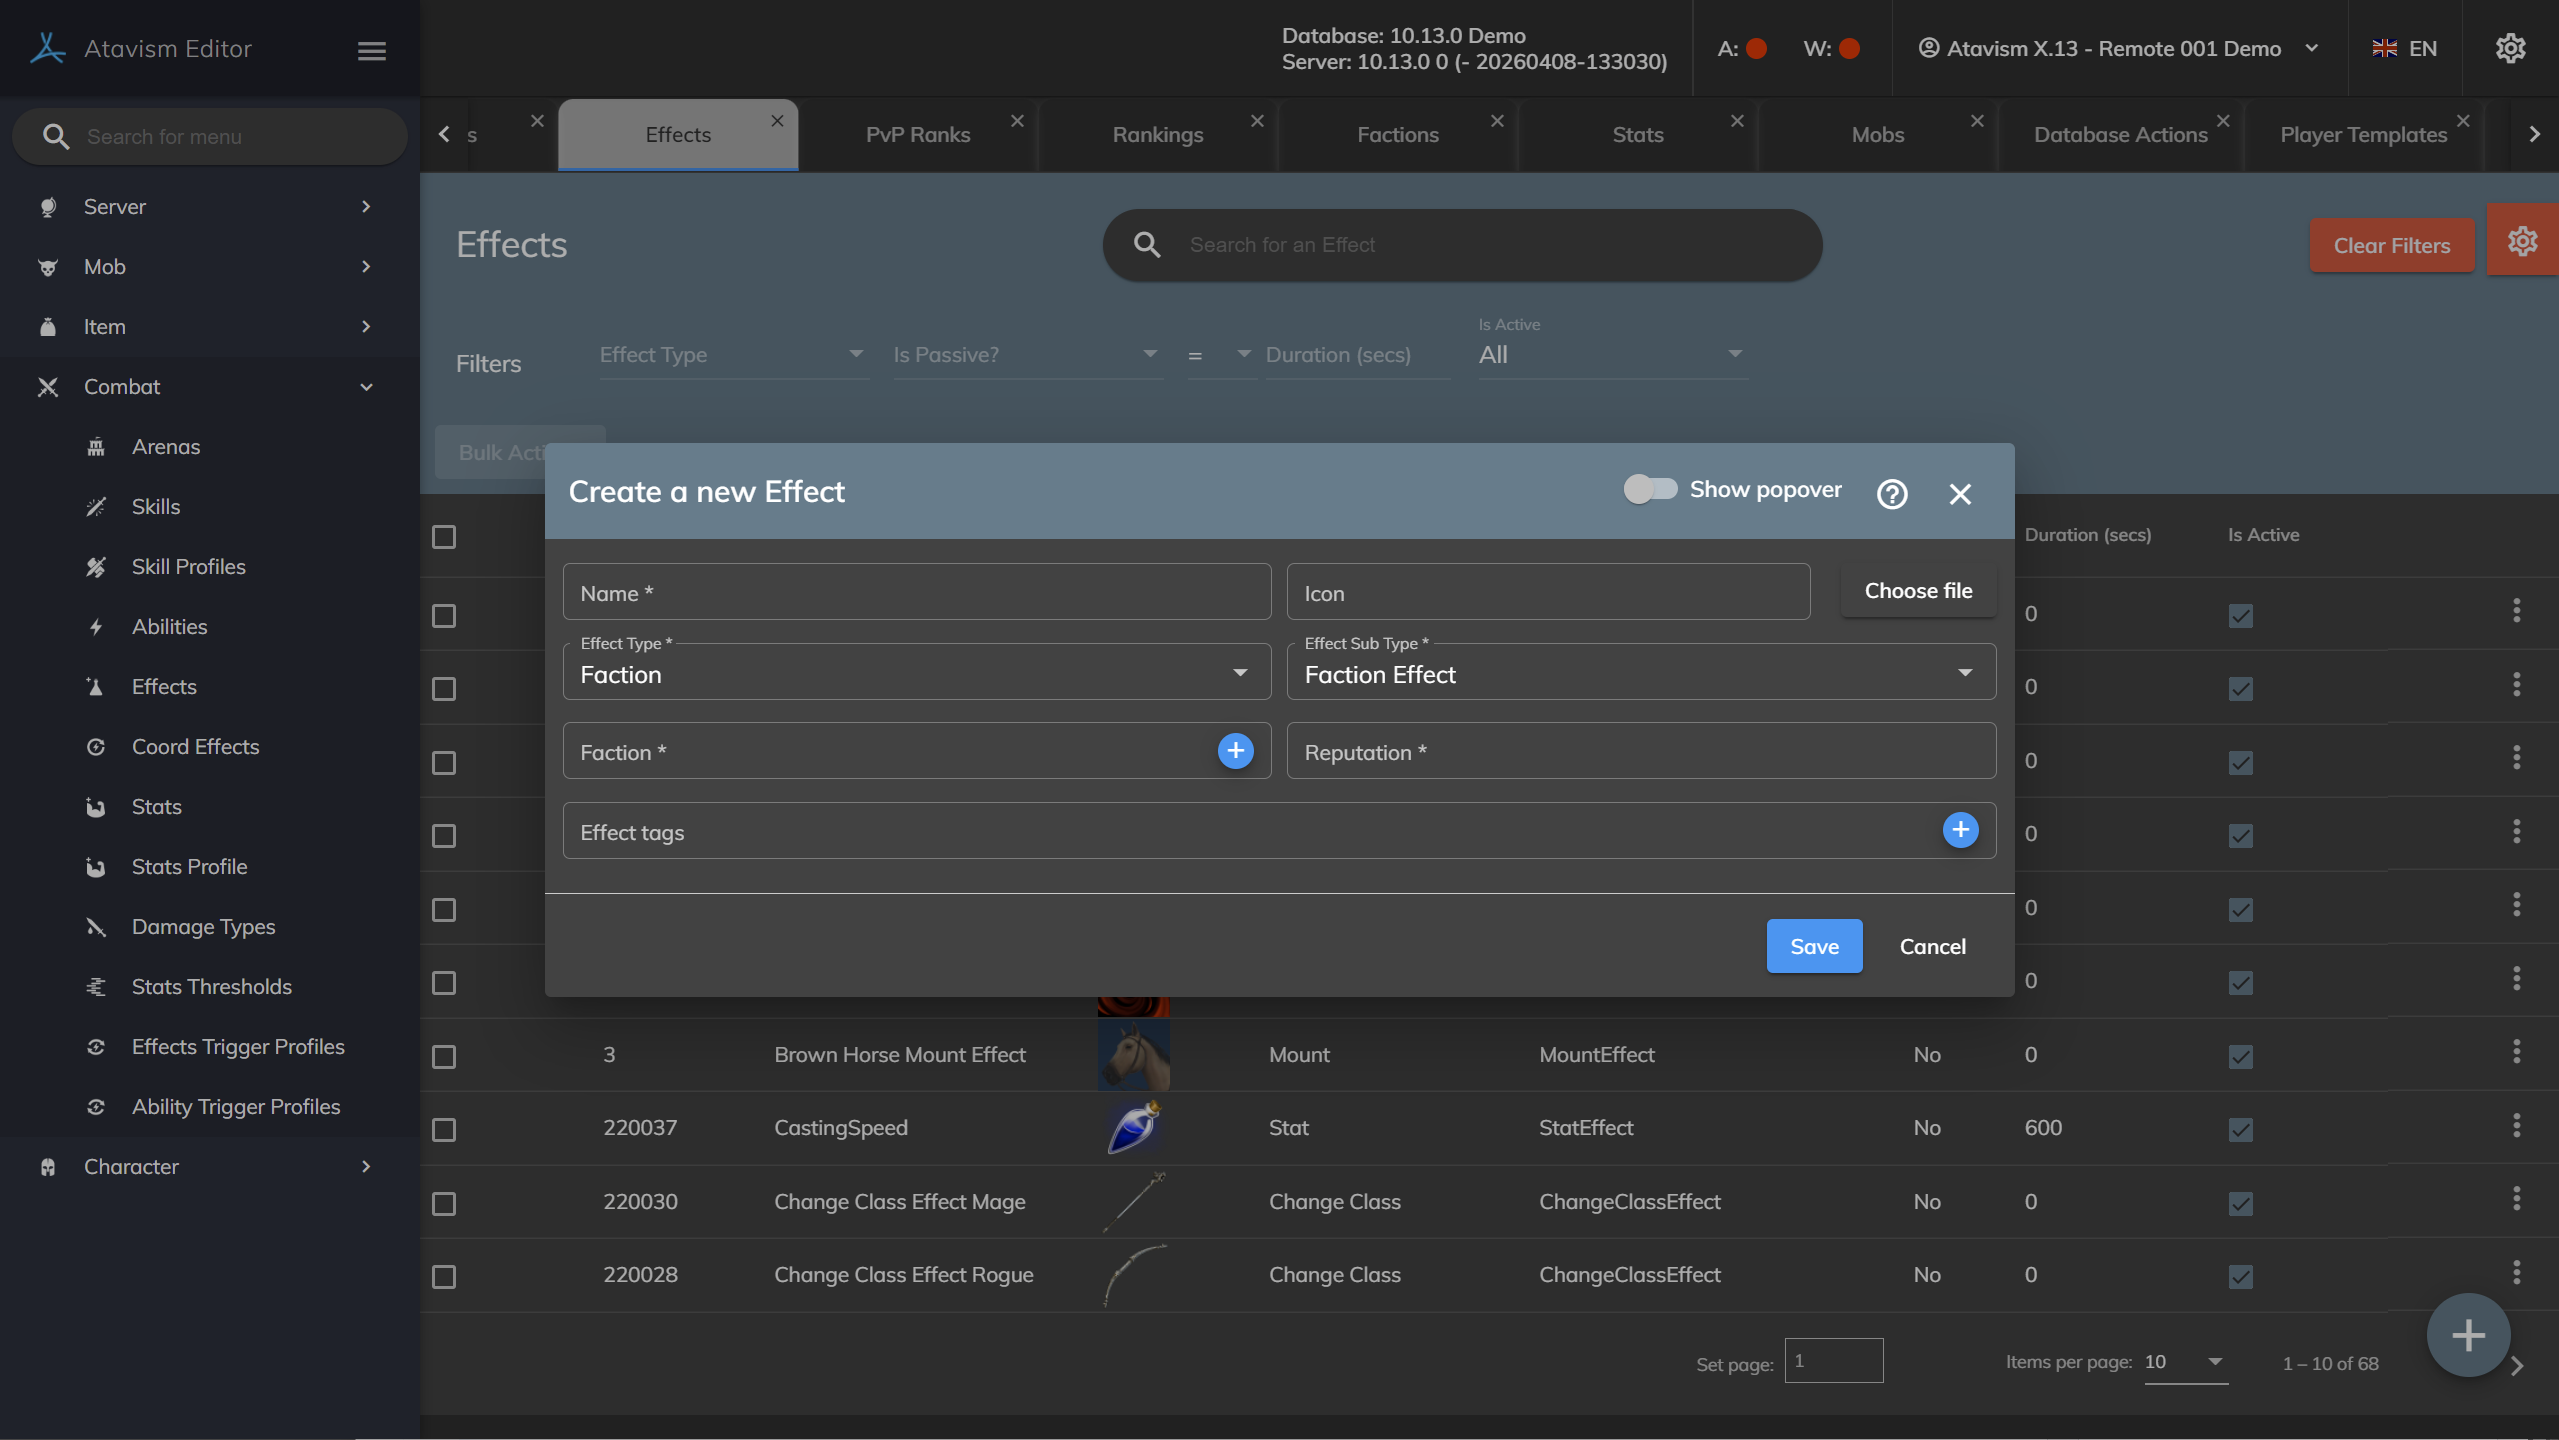The image size is (2559, 1440).
Task: Click the top-right global settings gear
Action: click(2510, 48)
